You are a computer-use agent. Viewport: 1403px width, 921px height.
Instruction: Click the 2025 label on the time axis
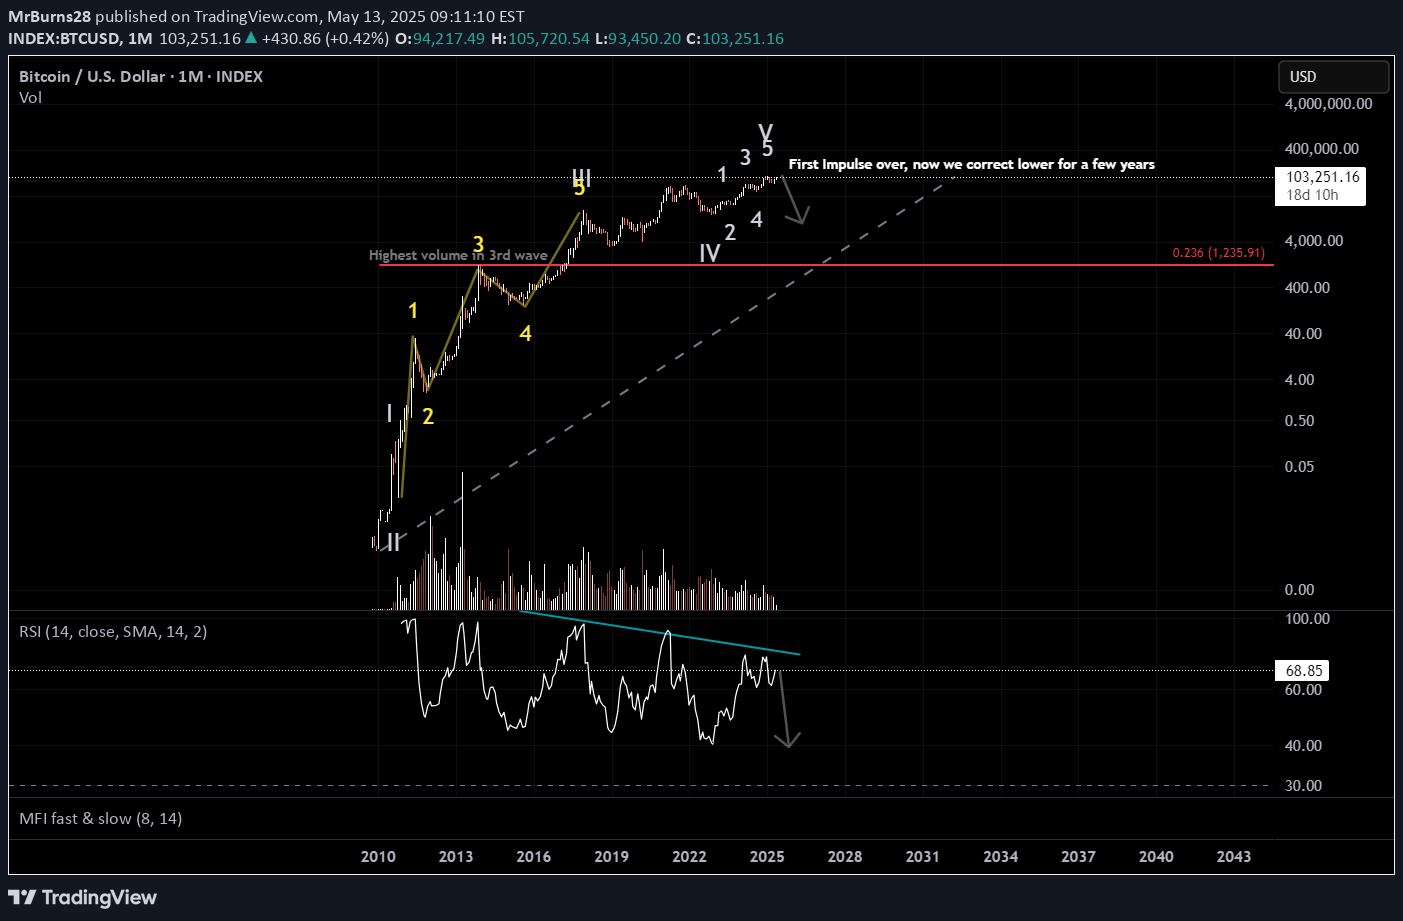click(767, 856)
